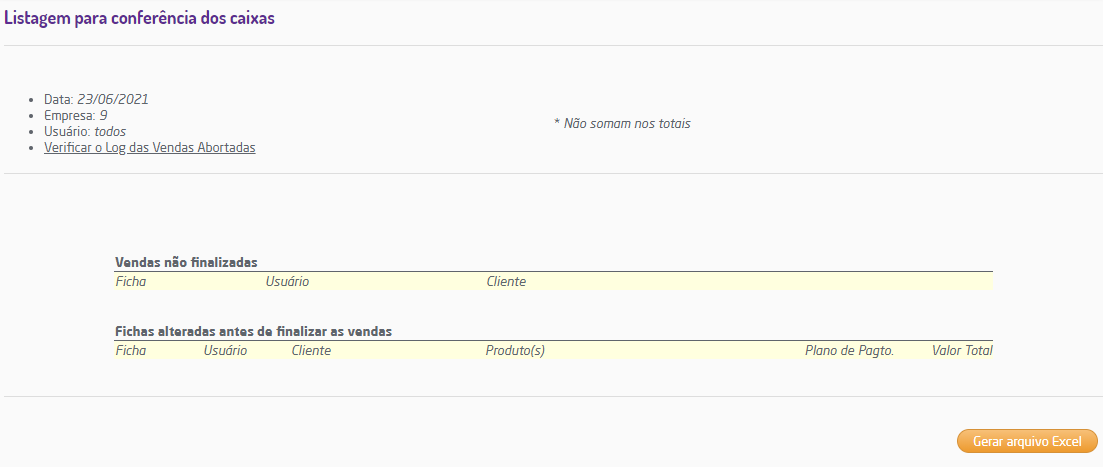Select the date value 23/06/2021
Screen dimensions: 1103x467
pos(113,99)
